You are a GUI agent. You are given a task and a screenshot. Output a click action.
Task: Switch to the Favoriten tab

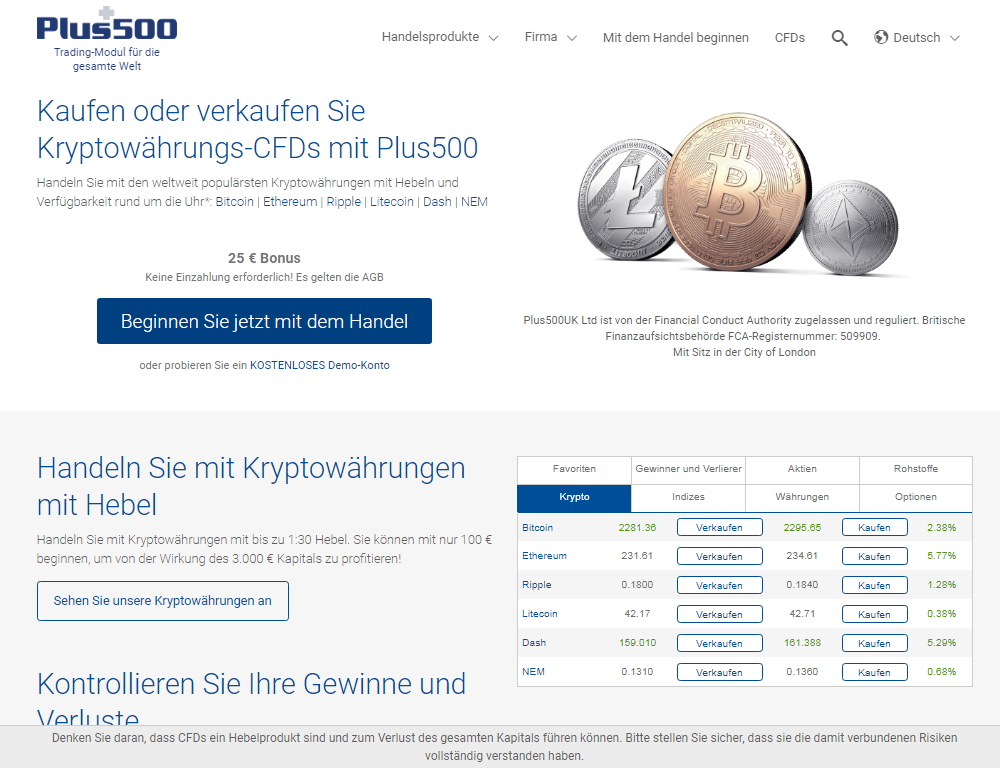click(x=574, y=469)
